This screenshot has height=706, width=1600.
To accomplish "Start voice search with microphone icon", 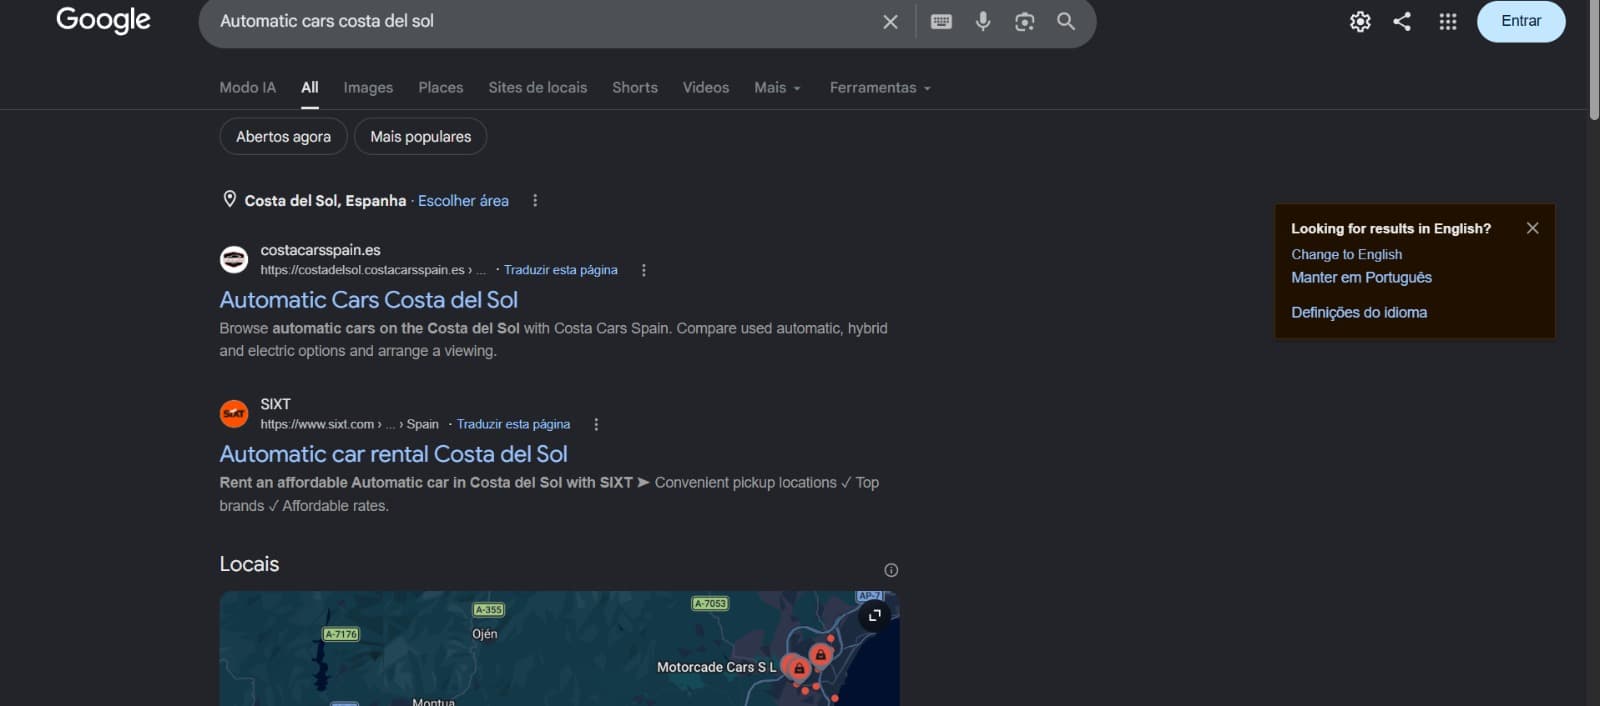I will (x=983, y=21).
